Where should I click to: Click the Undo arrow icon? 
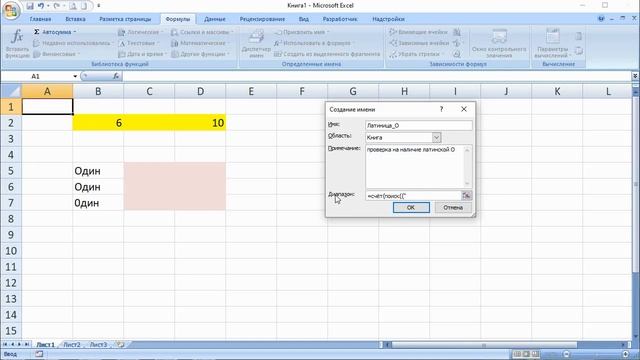pyautogui.click(x=41, y=6)
